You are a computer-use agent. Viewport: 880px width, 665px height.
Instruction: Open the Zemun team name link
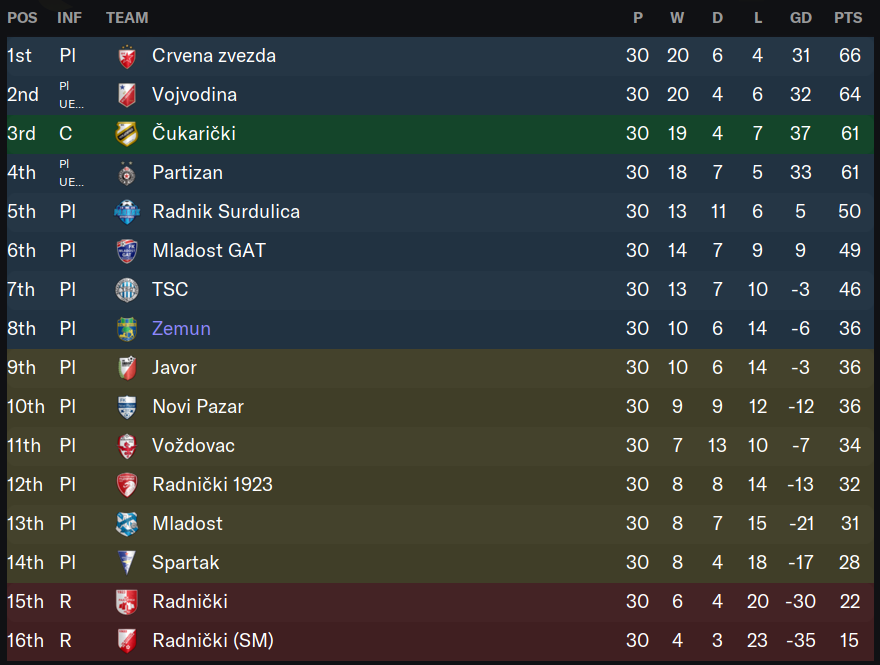[x=181, y=329]
